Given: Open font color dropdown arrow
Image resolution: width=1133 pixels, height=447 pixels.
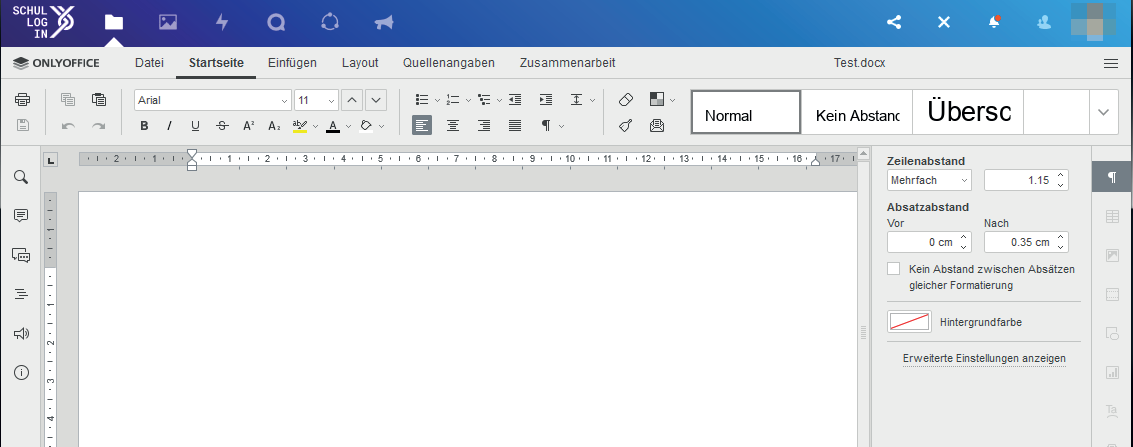Looking at the screenshot, I should 348,126.
